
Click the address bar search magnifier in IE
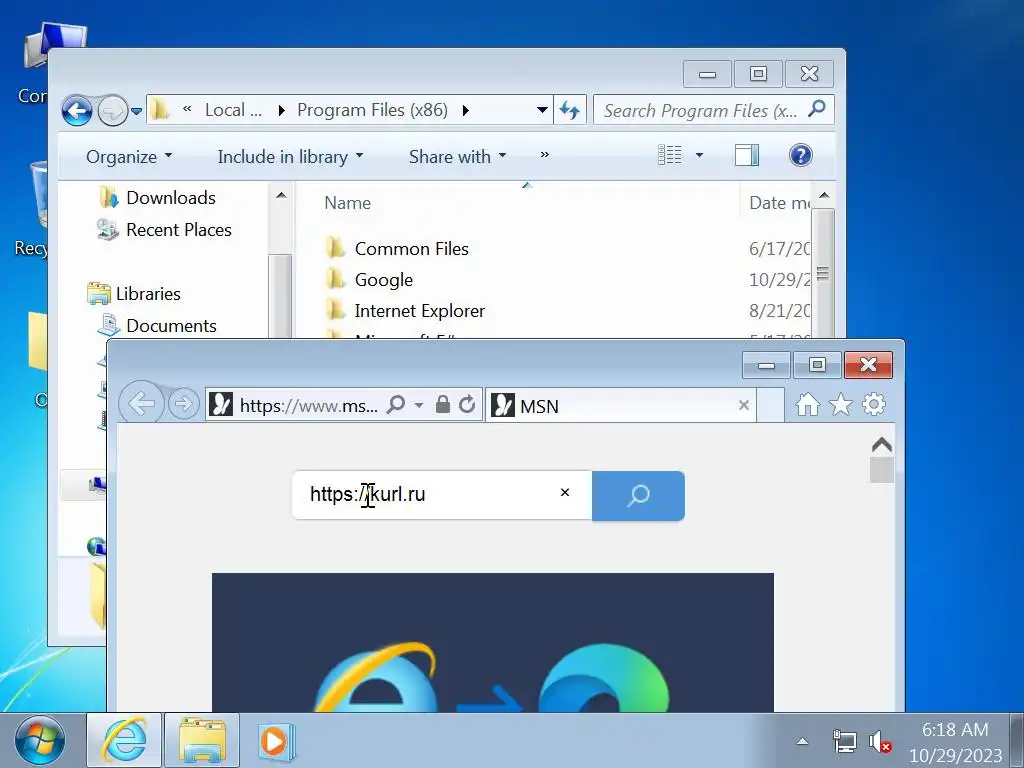coord(396,405)
